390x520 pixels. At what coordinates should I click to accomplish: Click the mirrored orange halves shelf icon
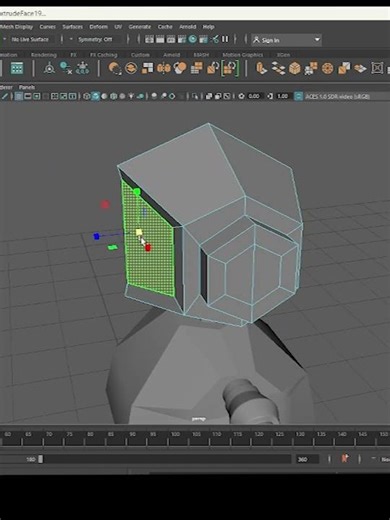pyautogui.click(x=164, y=68)
